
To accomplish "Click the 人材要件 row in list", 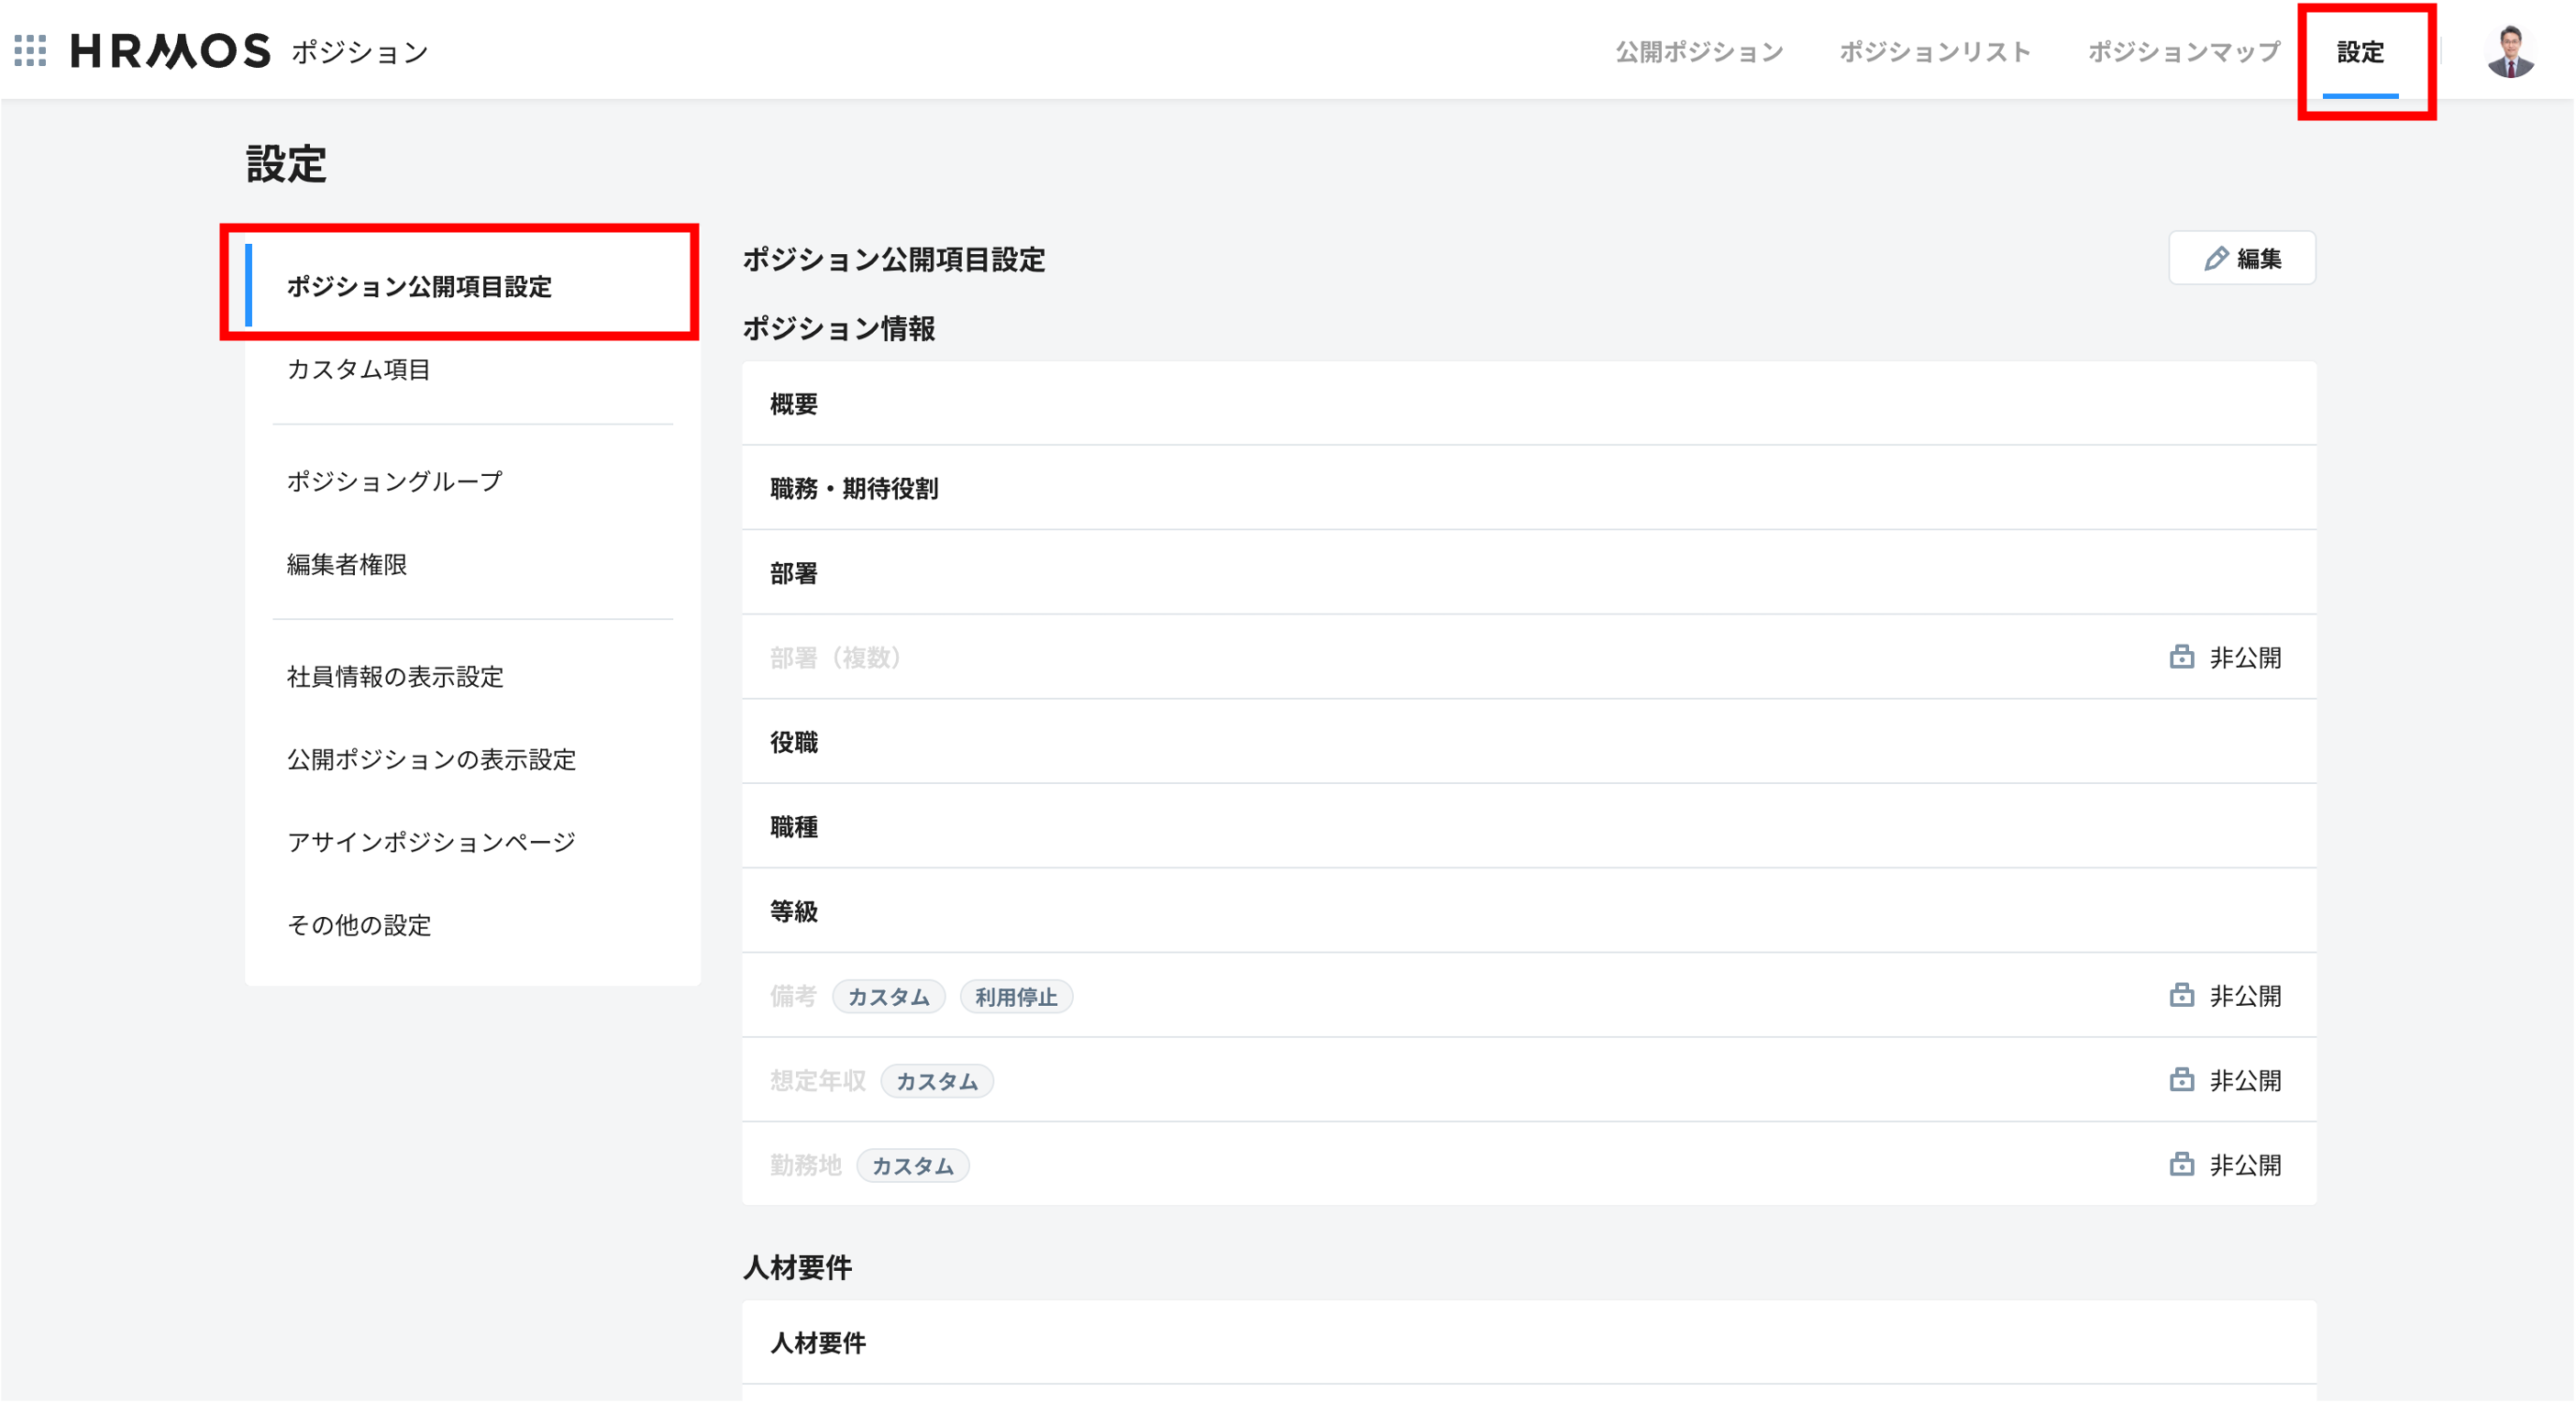I will pos(1529,1342).
